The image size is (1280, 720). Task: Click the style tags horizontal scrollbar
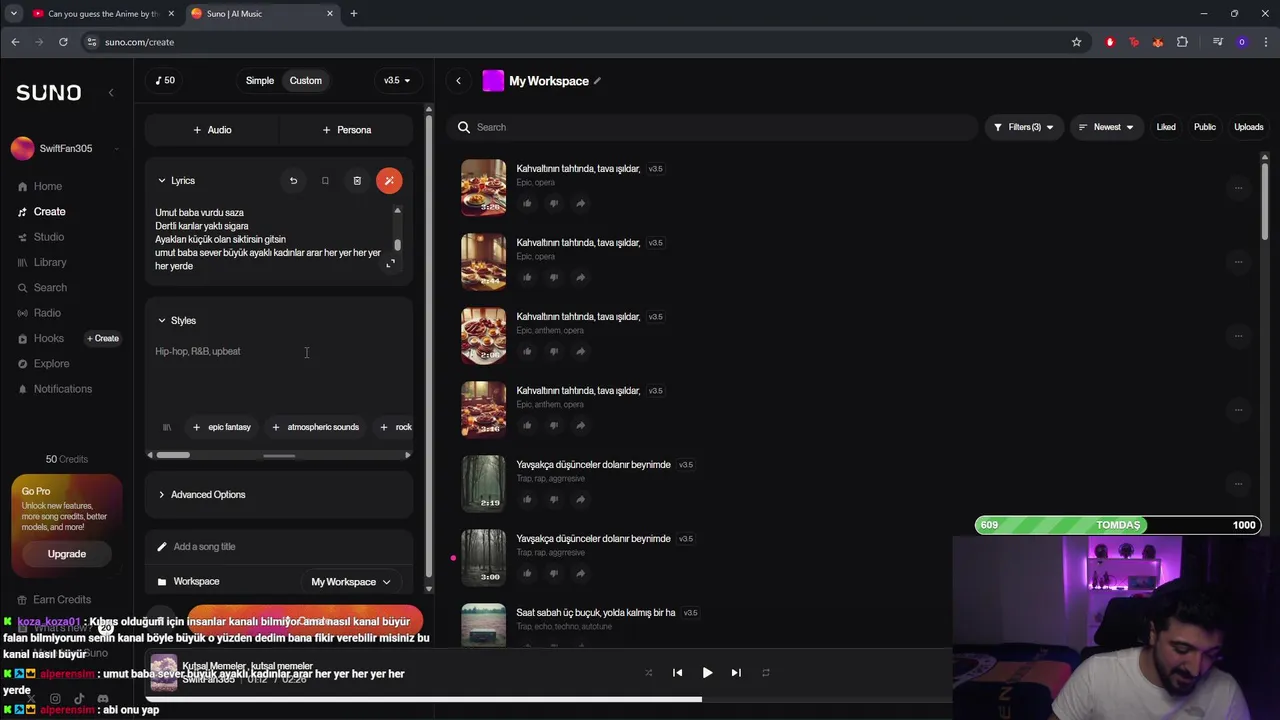click(172, 455)
